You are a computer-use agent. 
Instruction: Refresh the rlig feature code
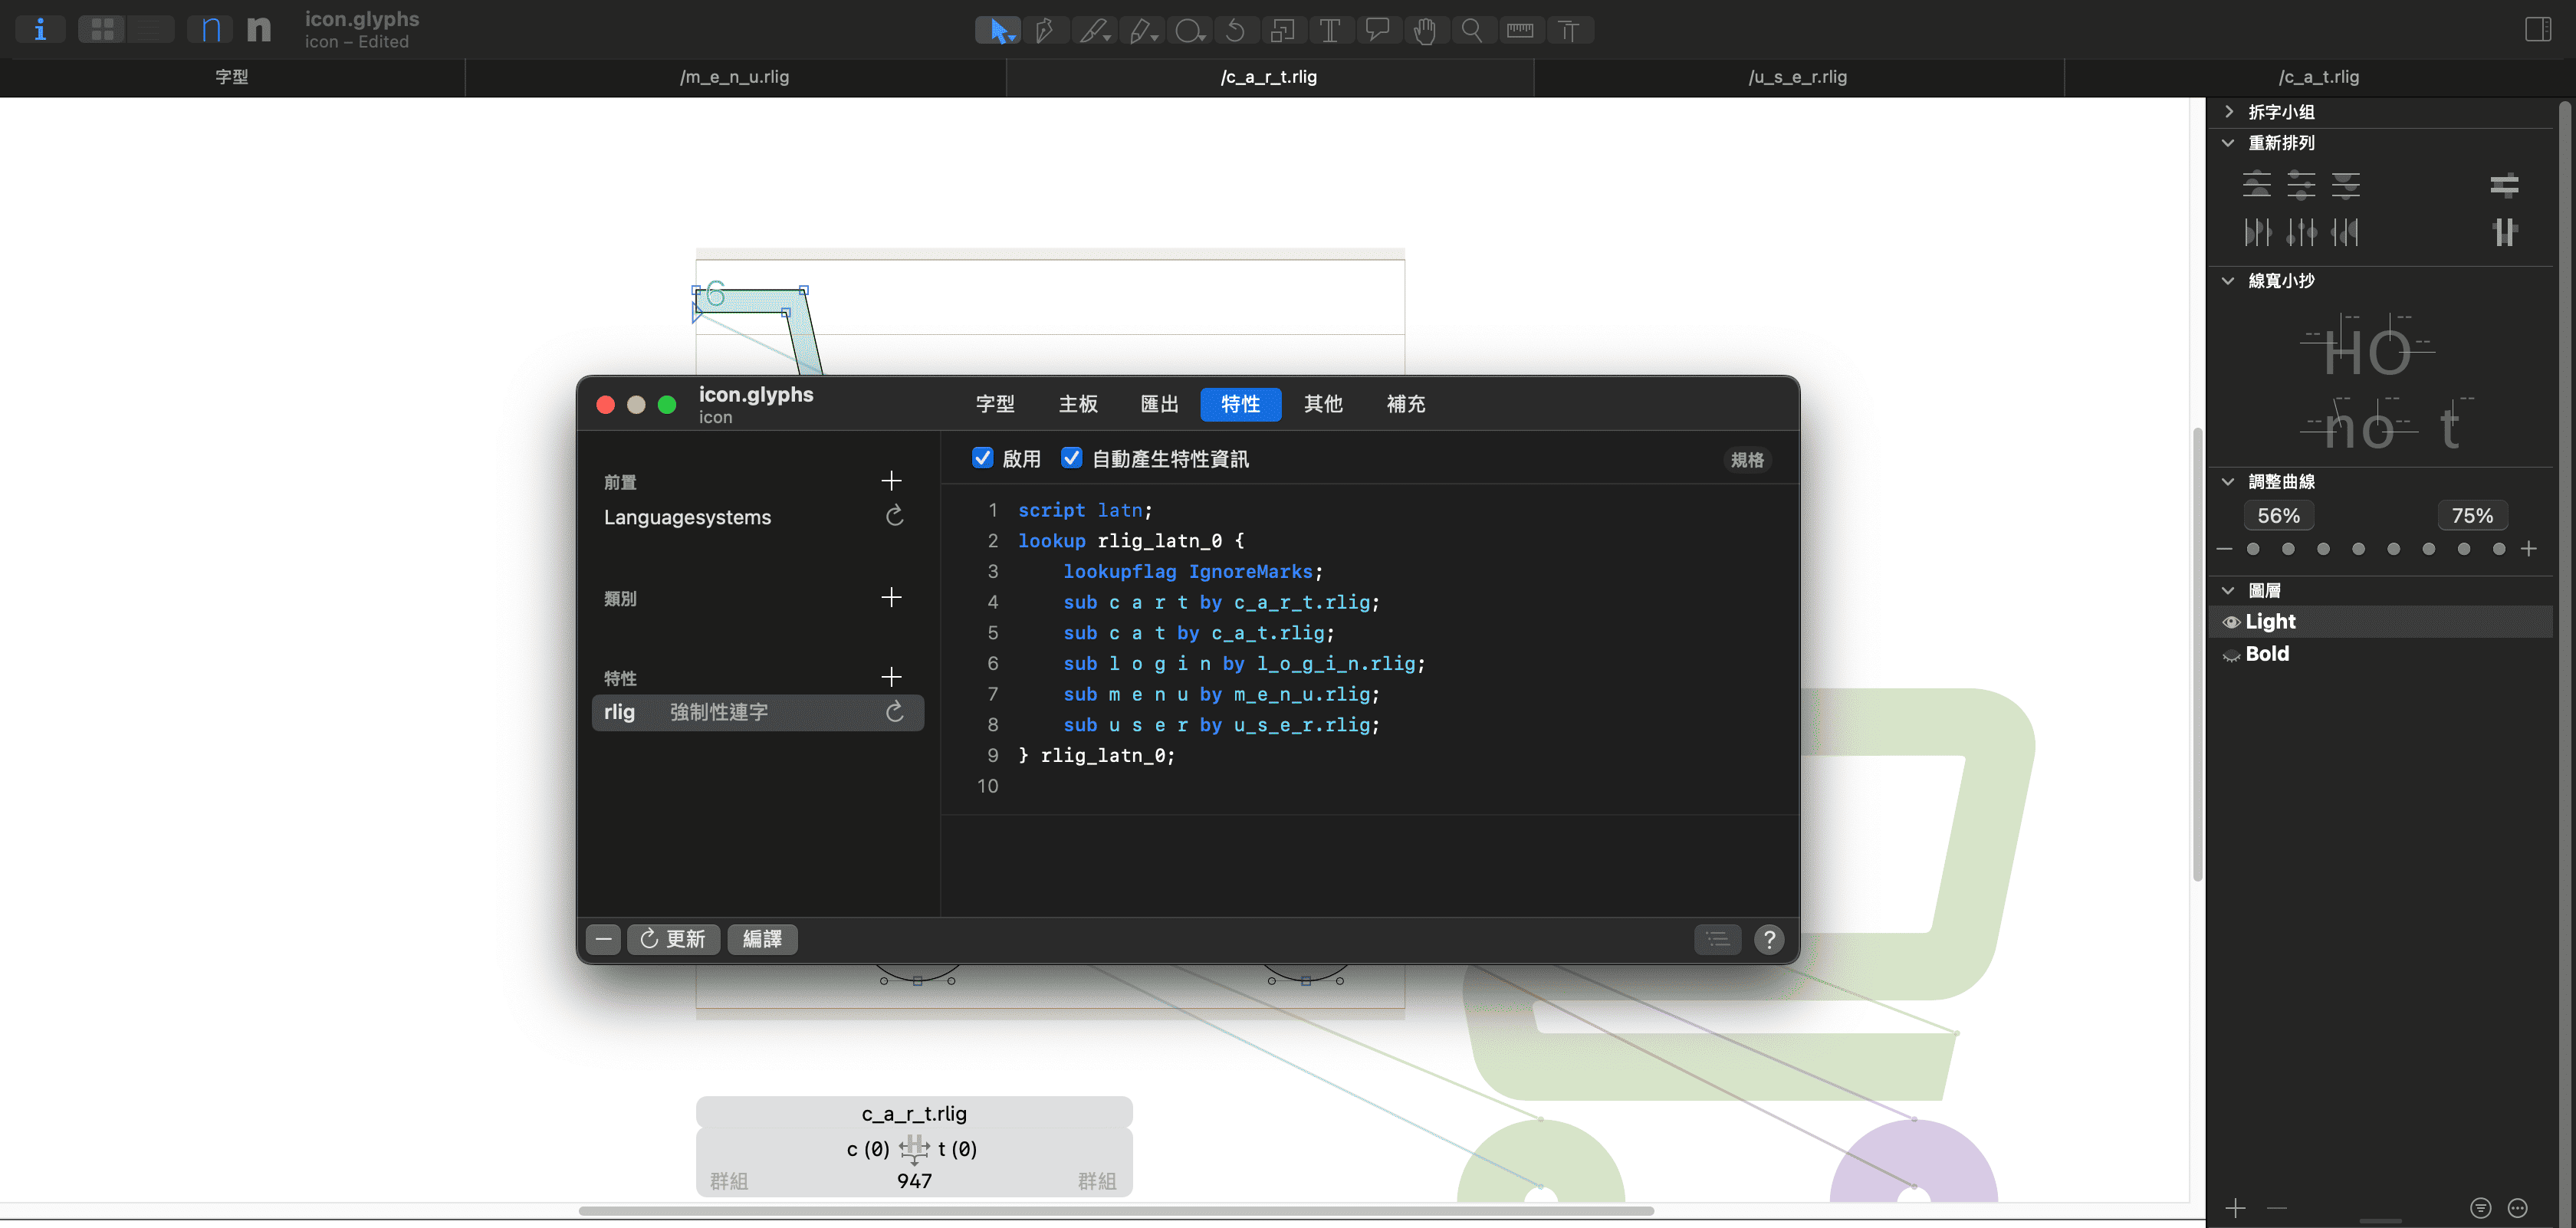pos(895,712)
